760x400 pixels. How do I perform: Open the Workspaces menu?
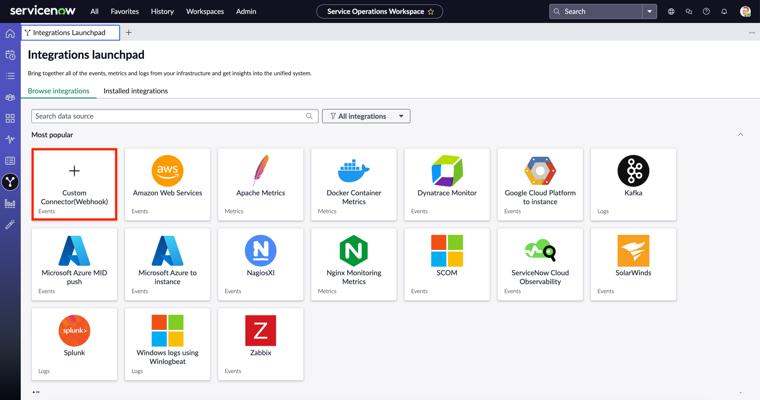205,12
